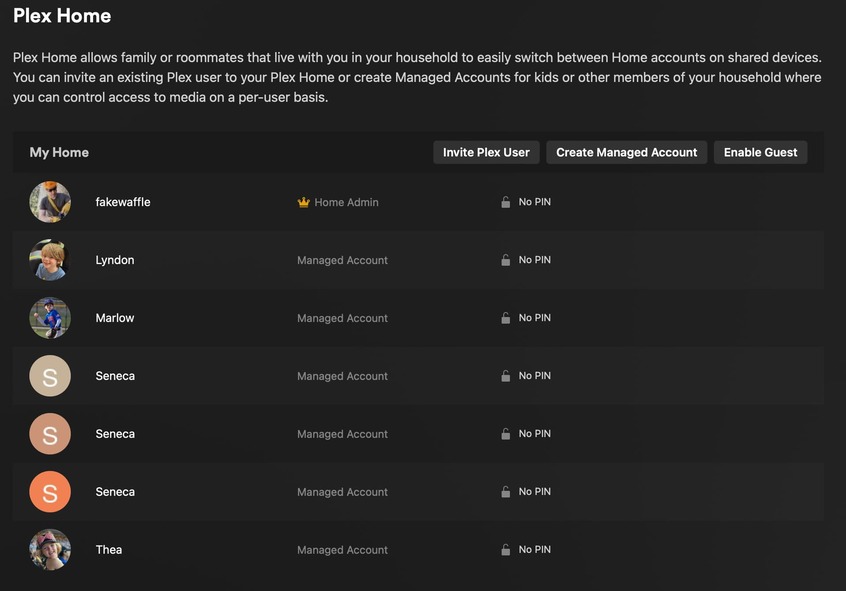Select the Lyndon user name
This screenshot has height=591, width=846.
115,260
